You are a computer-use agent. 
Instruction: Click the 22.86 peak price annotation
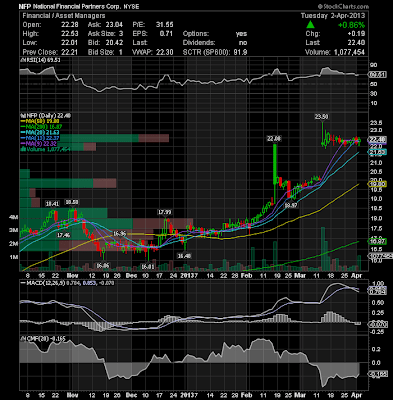[x=273, y=138]
